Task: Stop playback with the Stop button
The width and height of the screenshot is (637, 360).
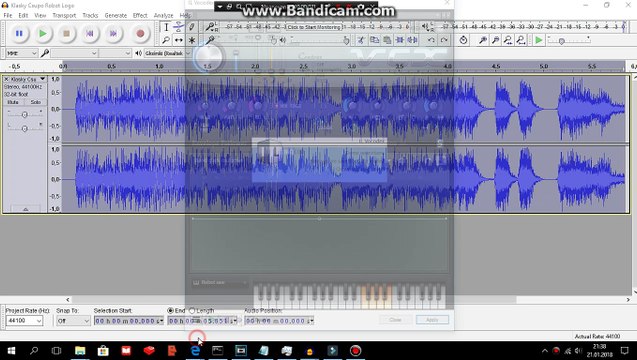Action: [66, 34]
